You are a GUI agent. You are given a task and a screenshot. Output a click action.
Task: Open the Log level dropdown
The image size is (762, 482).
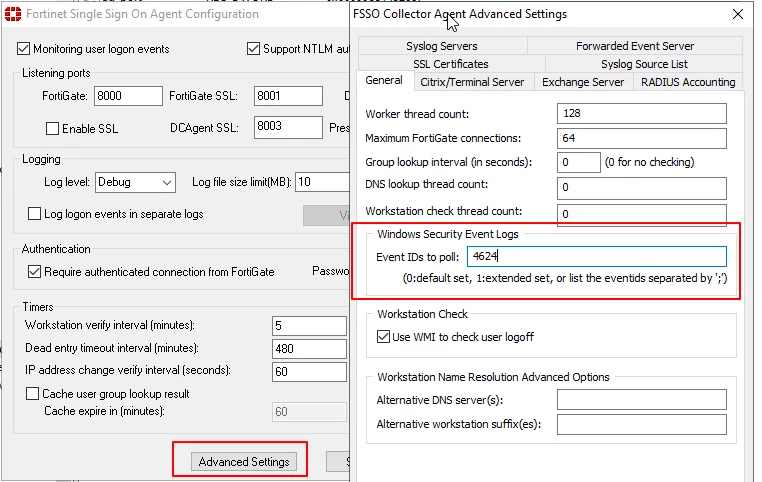coord(135,182)
